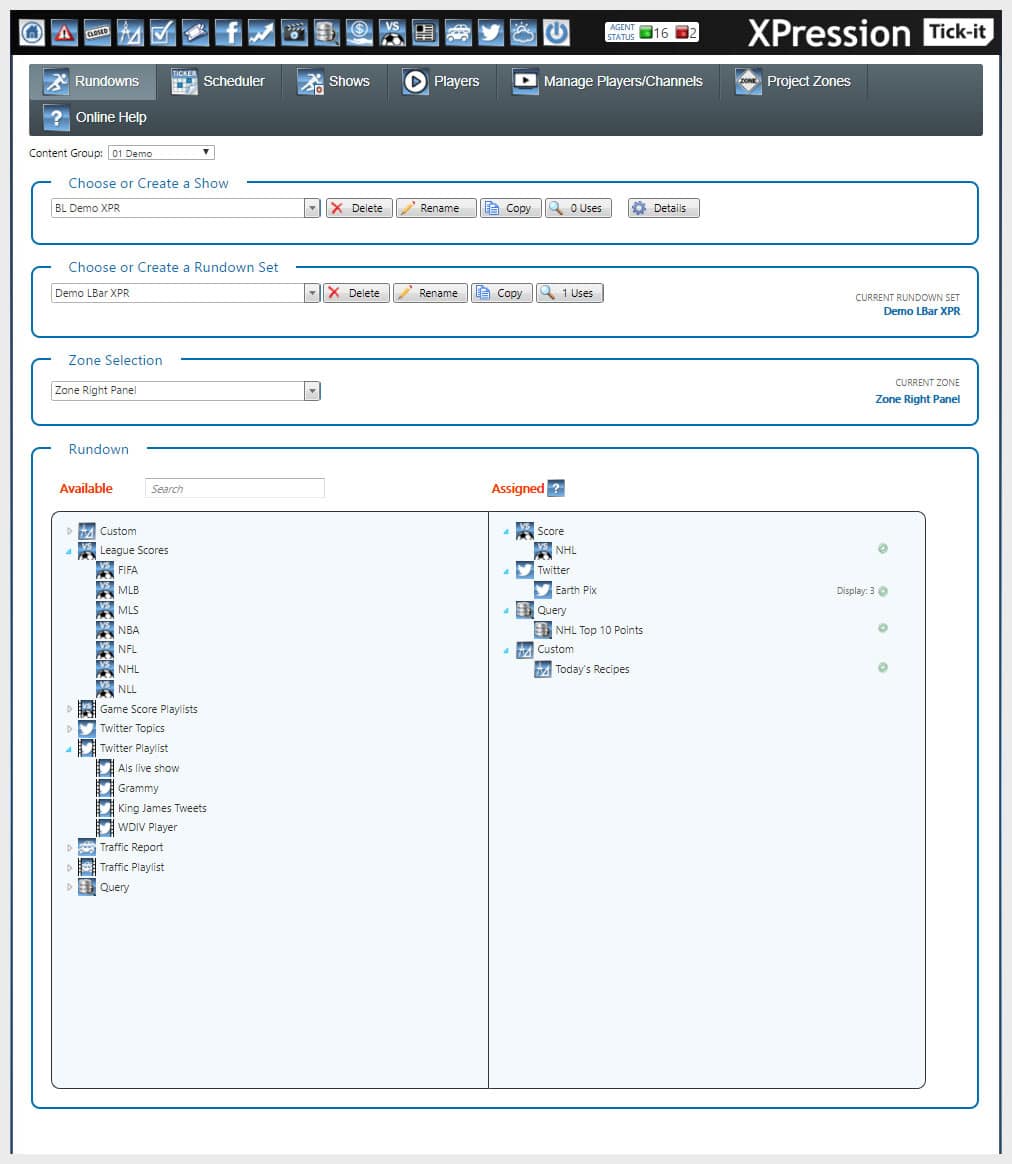Image resolution: width=1012 pixels, height=1164 pixels.
Task: Go to the Shows tab
Action: tap(334, 82)
